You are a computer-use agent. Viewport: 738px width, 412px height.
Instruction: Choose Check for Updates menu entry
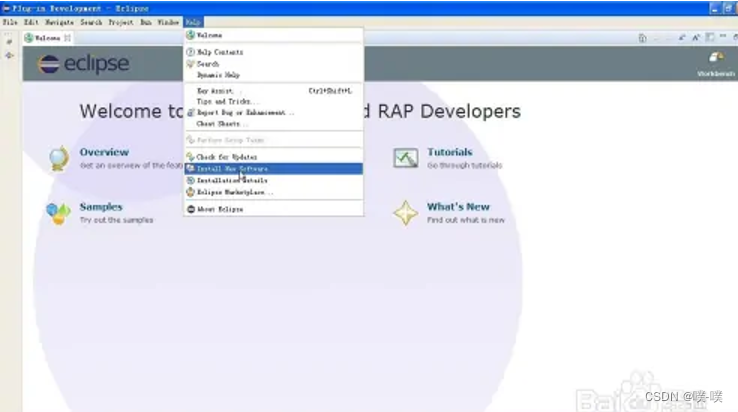coord(273,157)
